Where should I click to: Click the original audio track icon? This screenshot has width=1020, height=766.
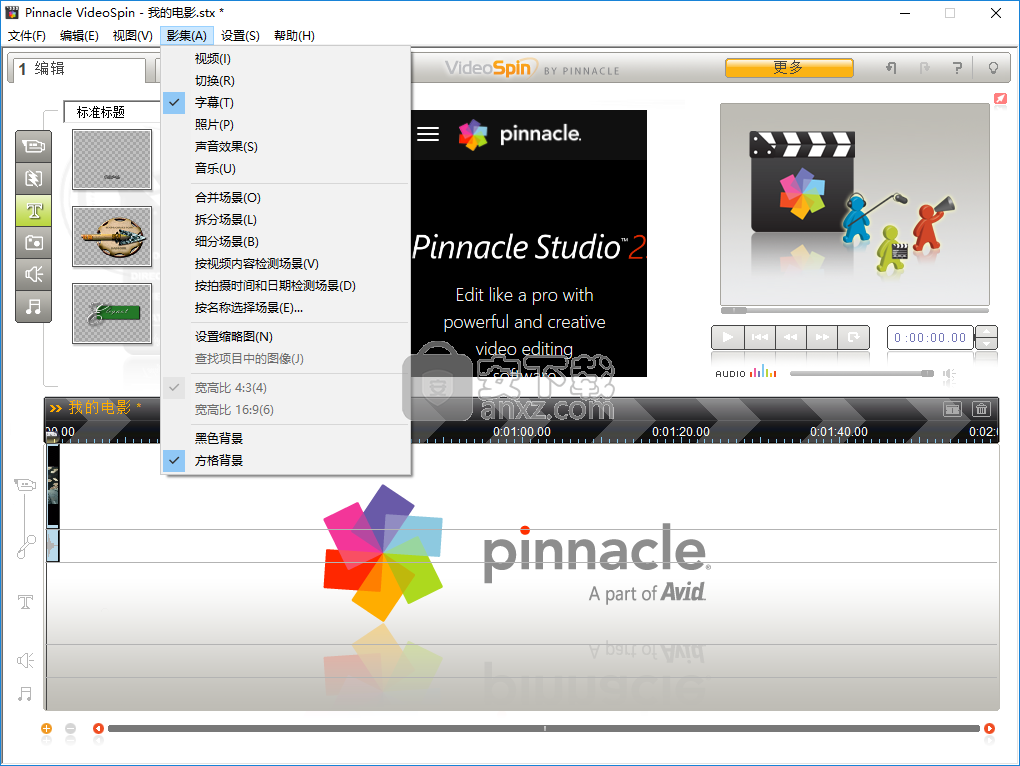(25, 548)
